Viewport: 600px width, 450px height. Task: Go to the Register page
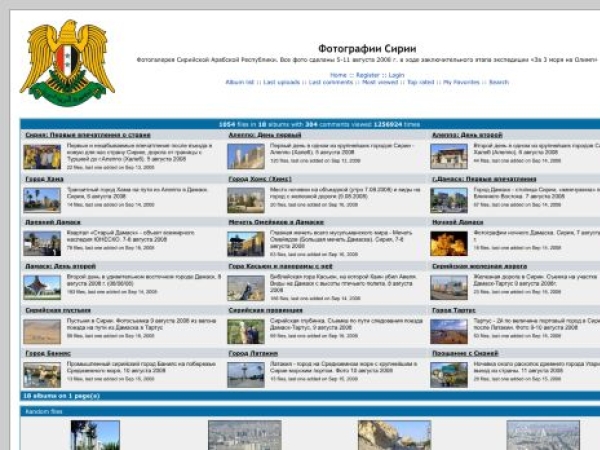pyautogui.click(x=368, y=75)
